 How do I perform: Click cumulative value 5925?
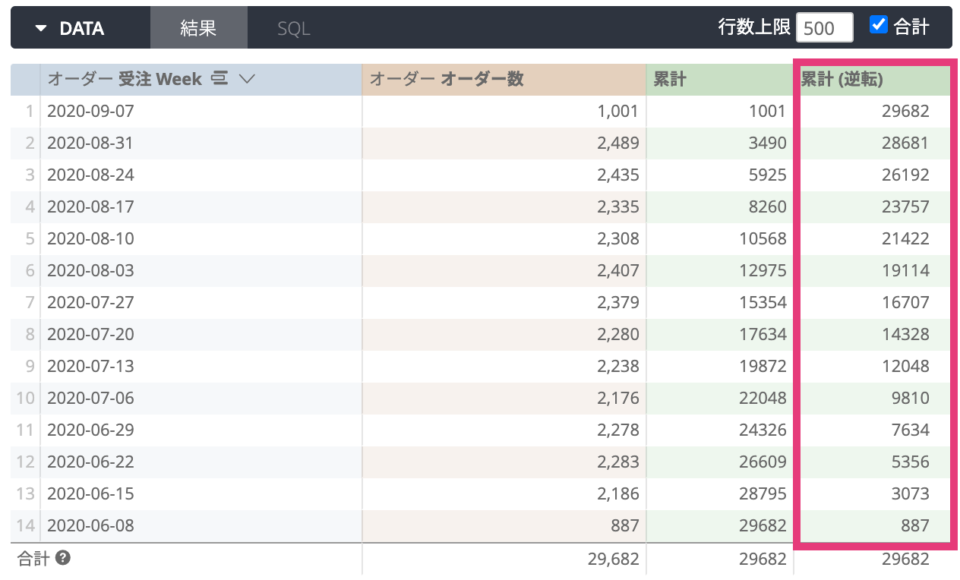(x=767, y=175)
